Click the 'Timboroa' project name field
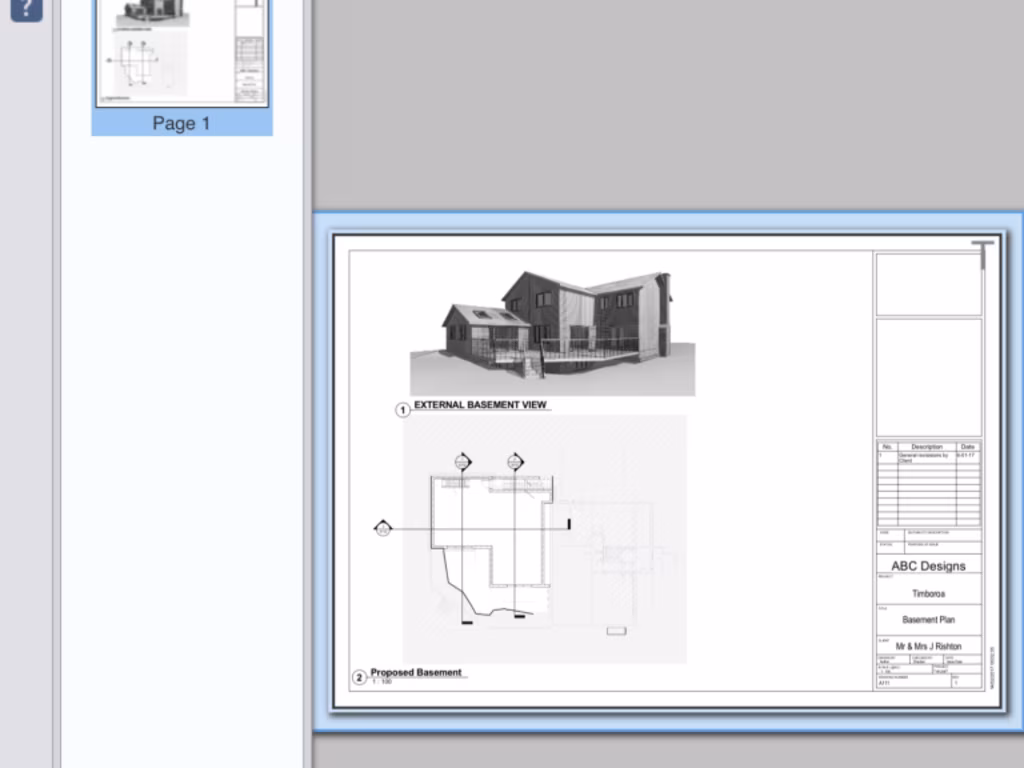Viewport: 1024px width, 768px height. (x=928, y=593)
